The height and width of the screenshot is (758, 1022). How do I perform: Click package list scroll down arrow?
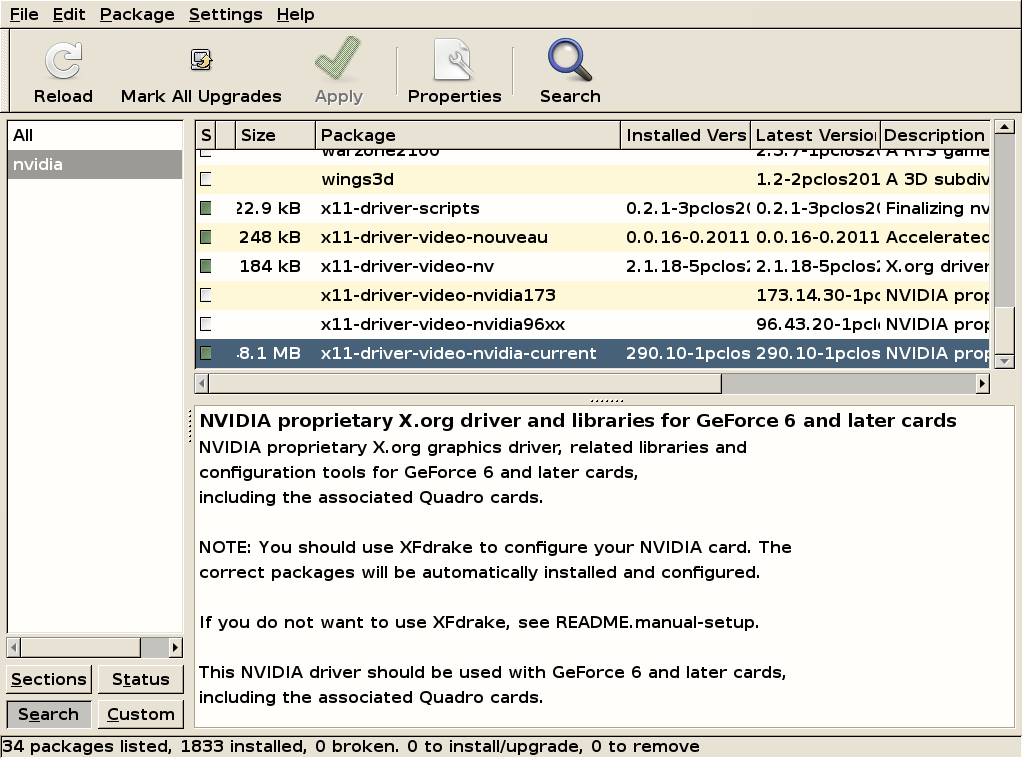coord(1004,361)
